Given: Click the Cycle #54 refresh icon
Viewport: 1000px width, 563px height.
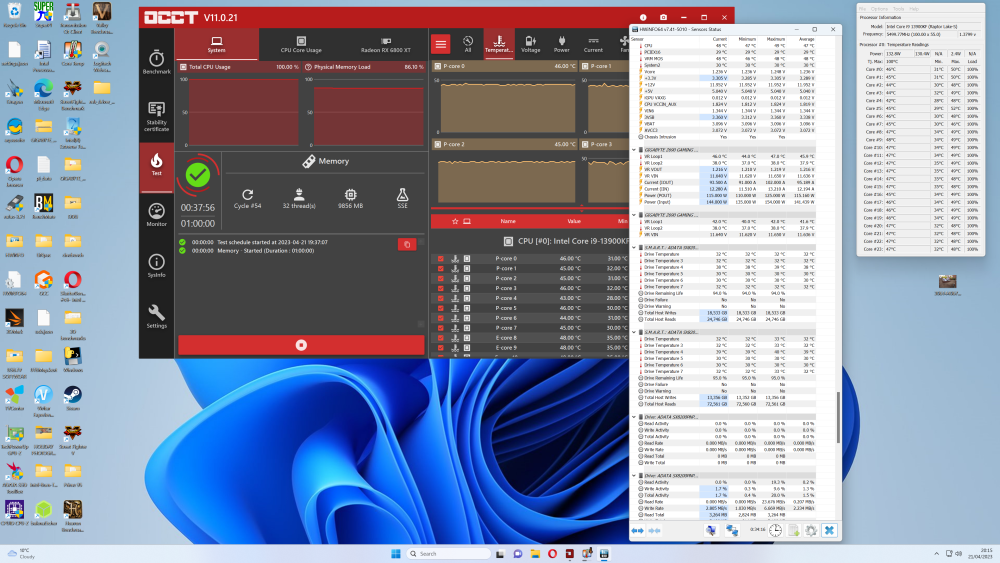Looking at the screenshot, I should coord(247,194).
